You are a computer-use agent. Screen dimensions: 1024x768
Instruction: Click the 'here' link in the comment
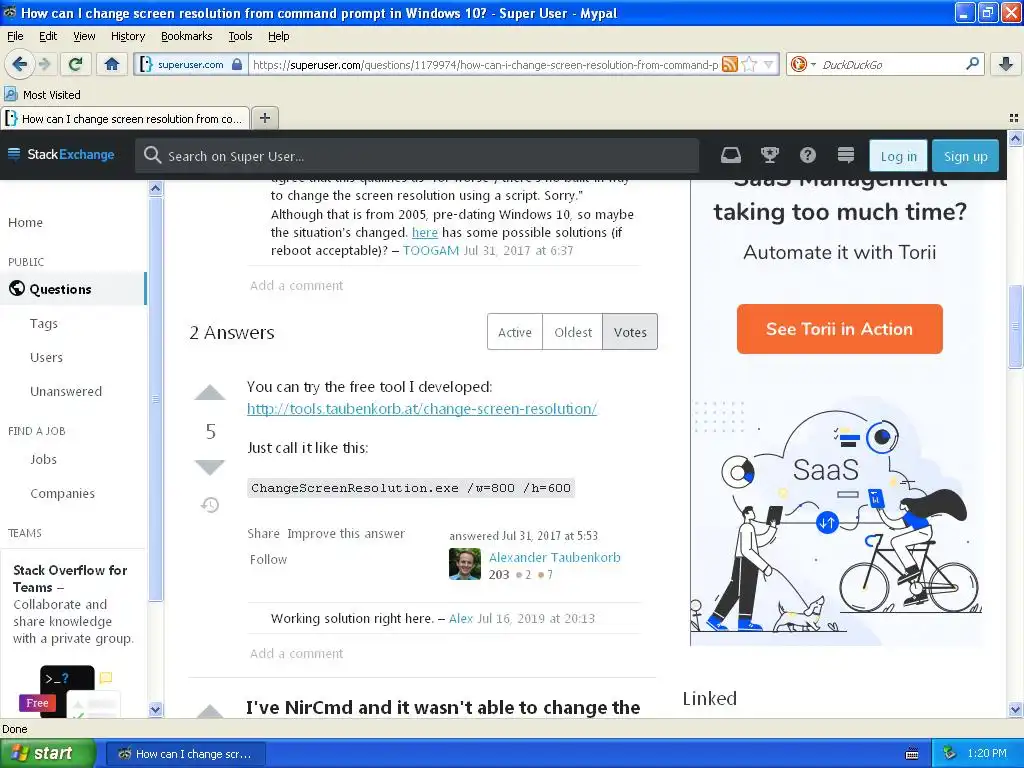coord(424,232)
